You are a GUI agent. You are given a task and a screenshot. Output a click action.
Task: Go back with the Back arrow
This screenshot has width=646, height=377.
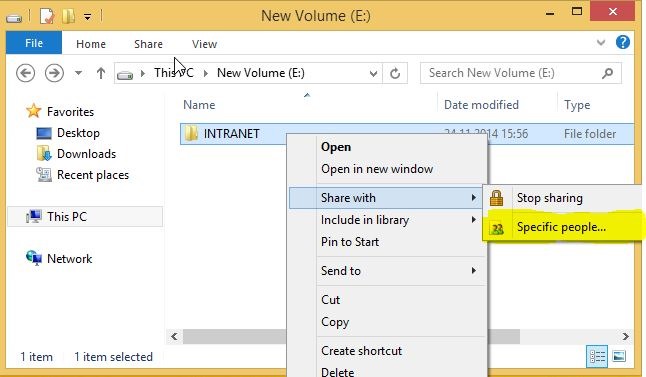point(25,73)
